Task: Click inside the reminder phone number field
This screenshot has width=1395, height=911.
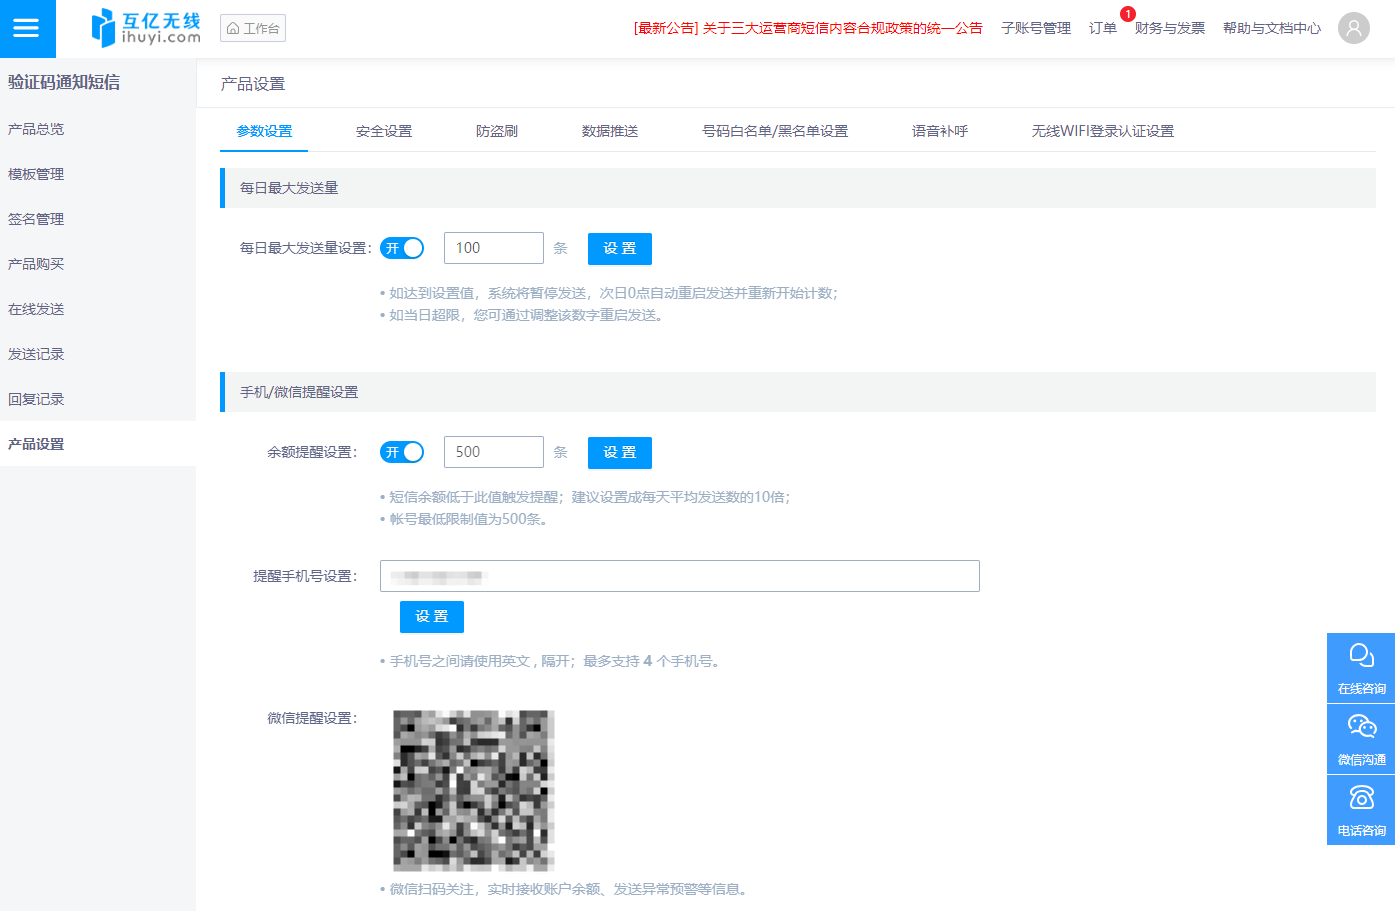Action: click(679, 575)
